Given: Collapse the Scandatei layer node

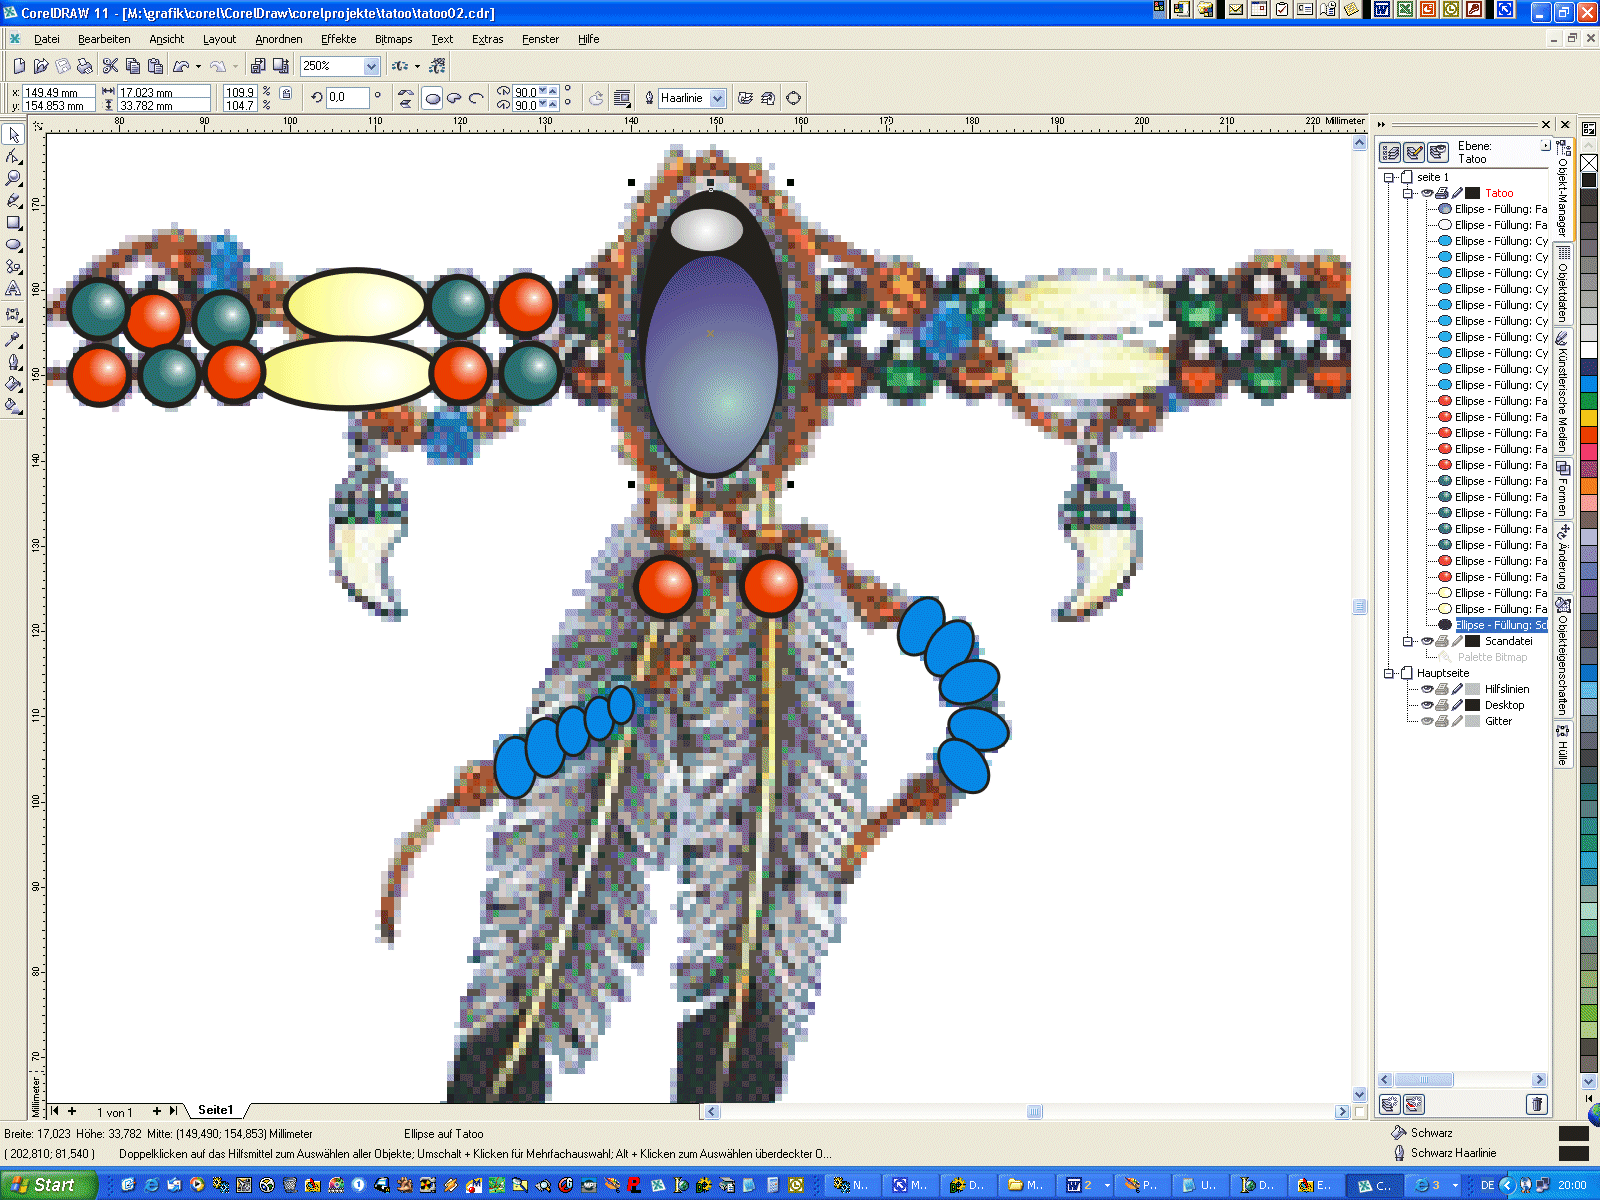Looking at the screenshot, I should tap(1408, 641).
